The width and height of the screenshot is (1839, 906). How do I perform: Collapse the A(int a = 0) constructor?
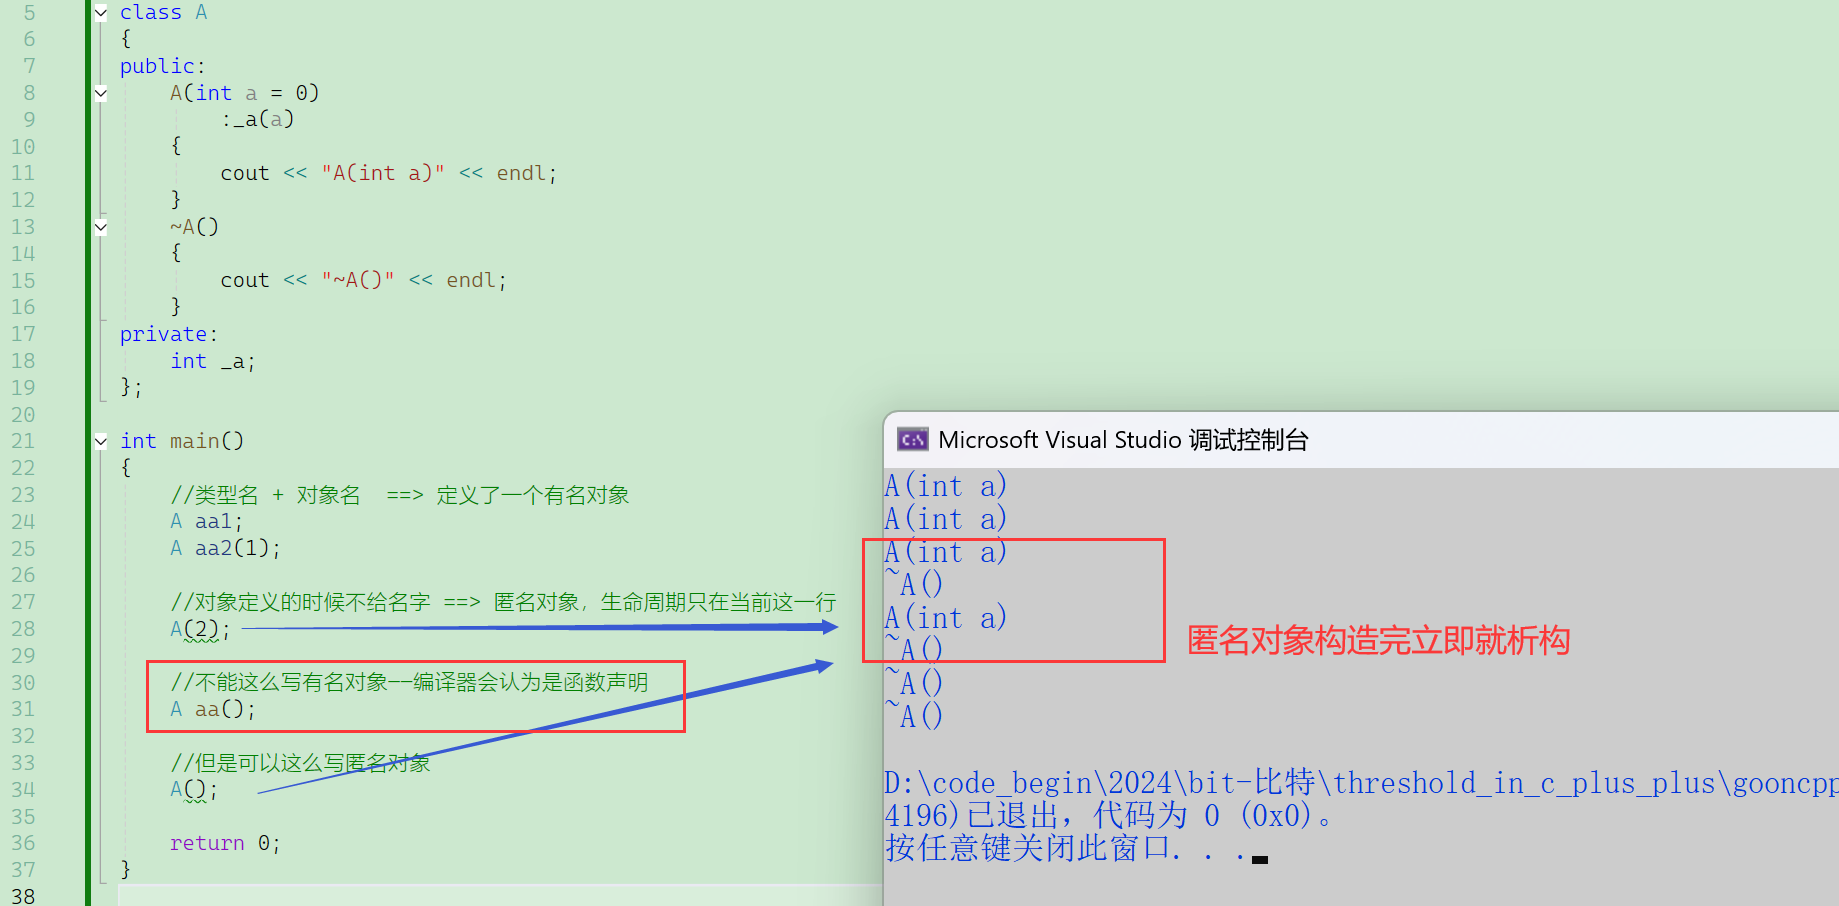click(101, 93)
